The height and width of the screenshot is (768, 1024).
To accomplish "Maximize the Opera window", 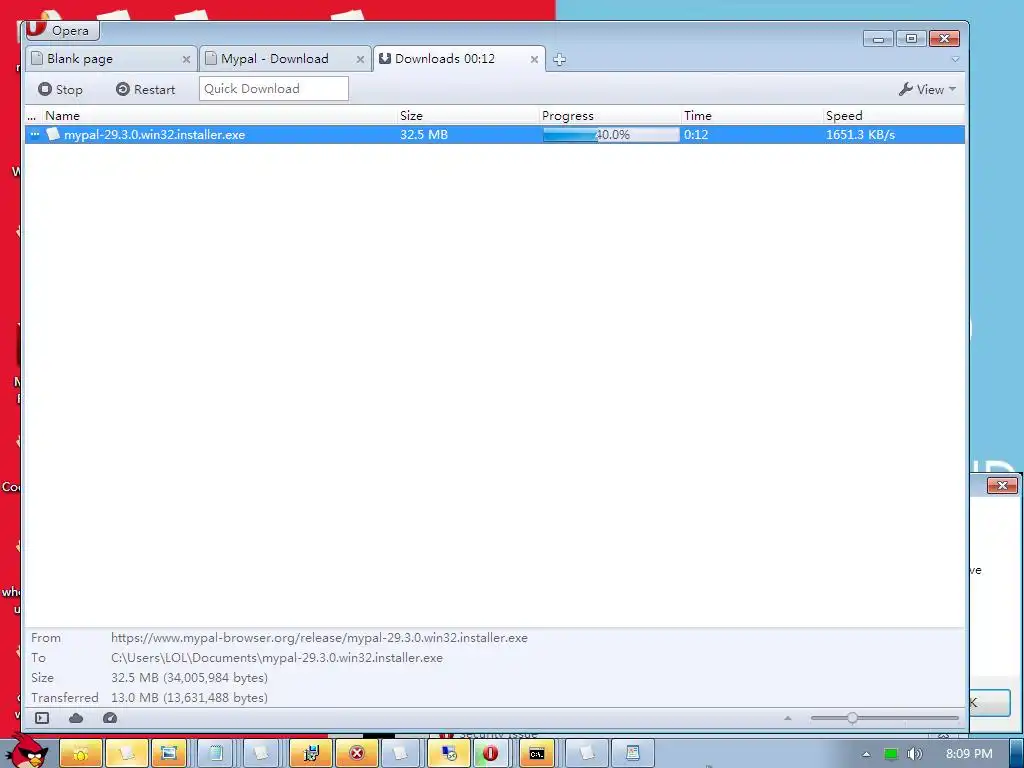I will pos(911,39).
